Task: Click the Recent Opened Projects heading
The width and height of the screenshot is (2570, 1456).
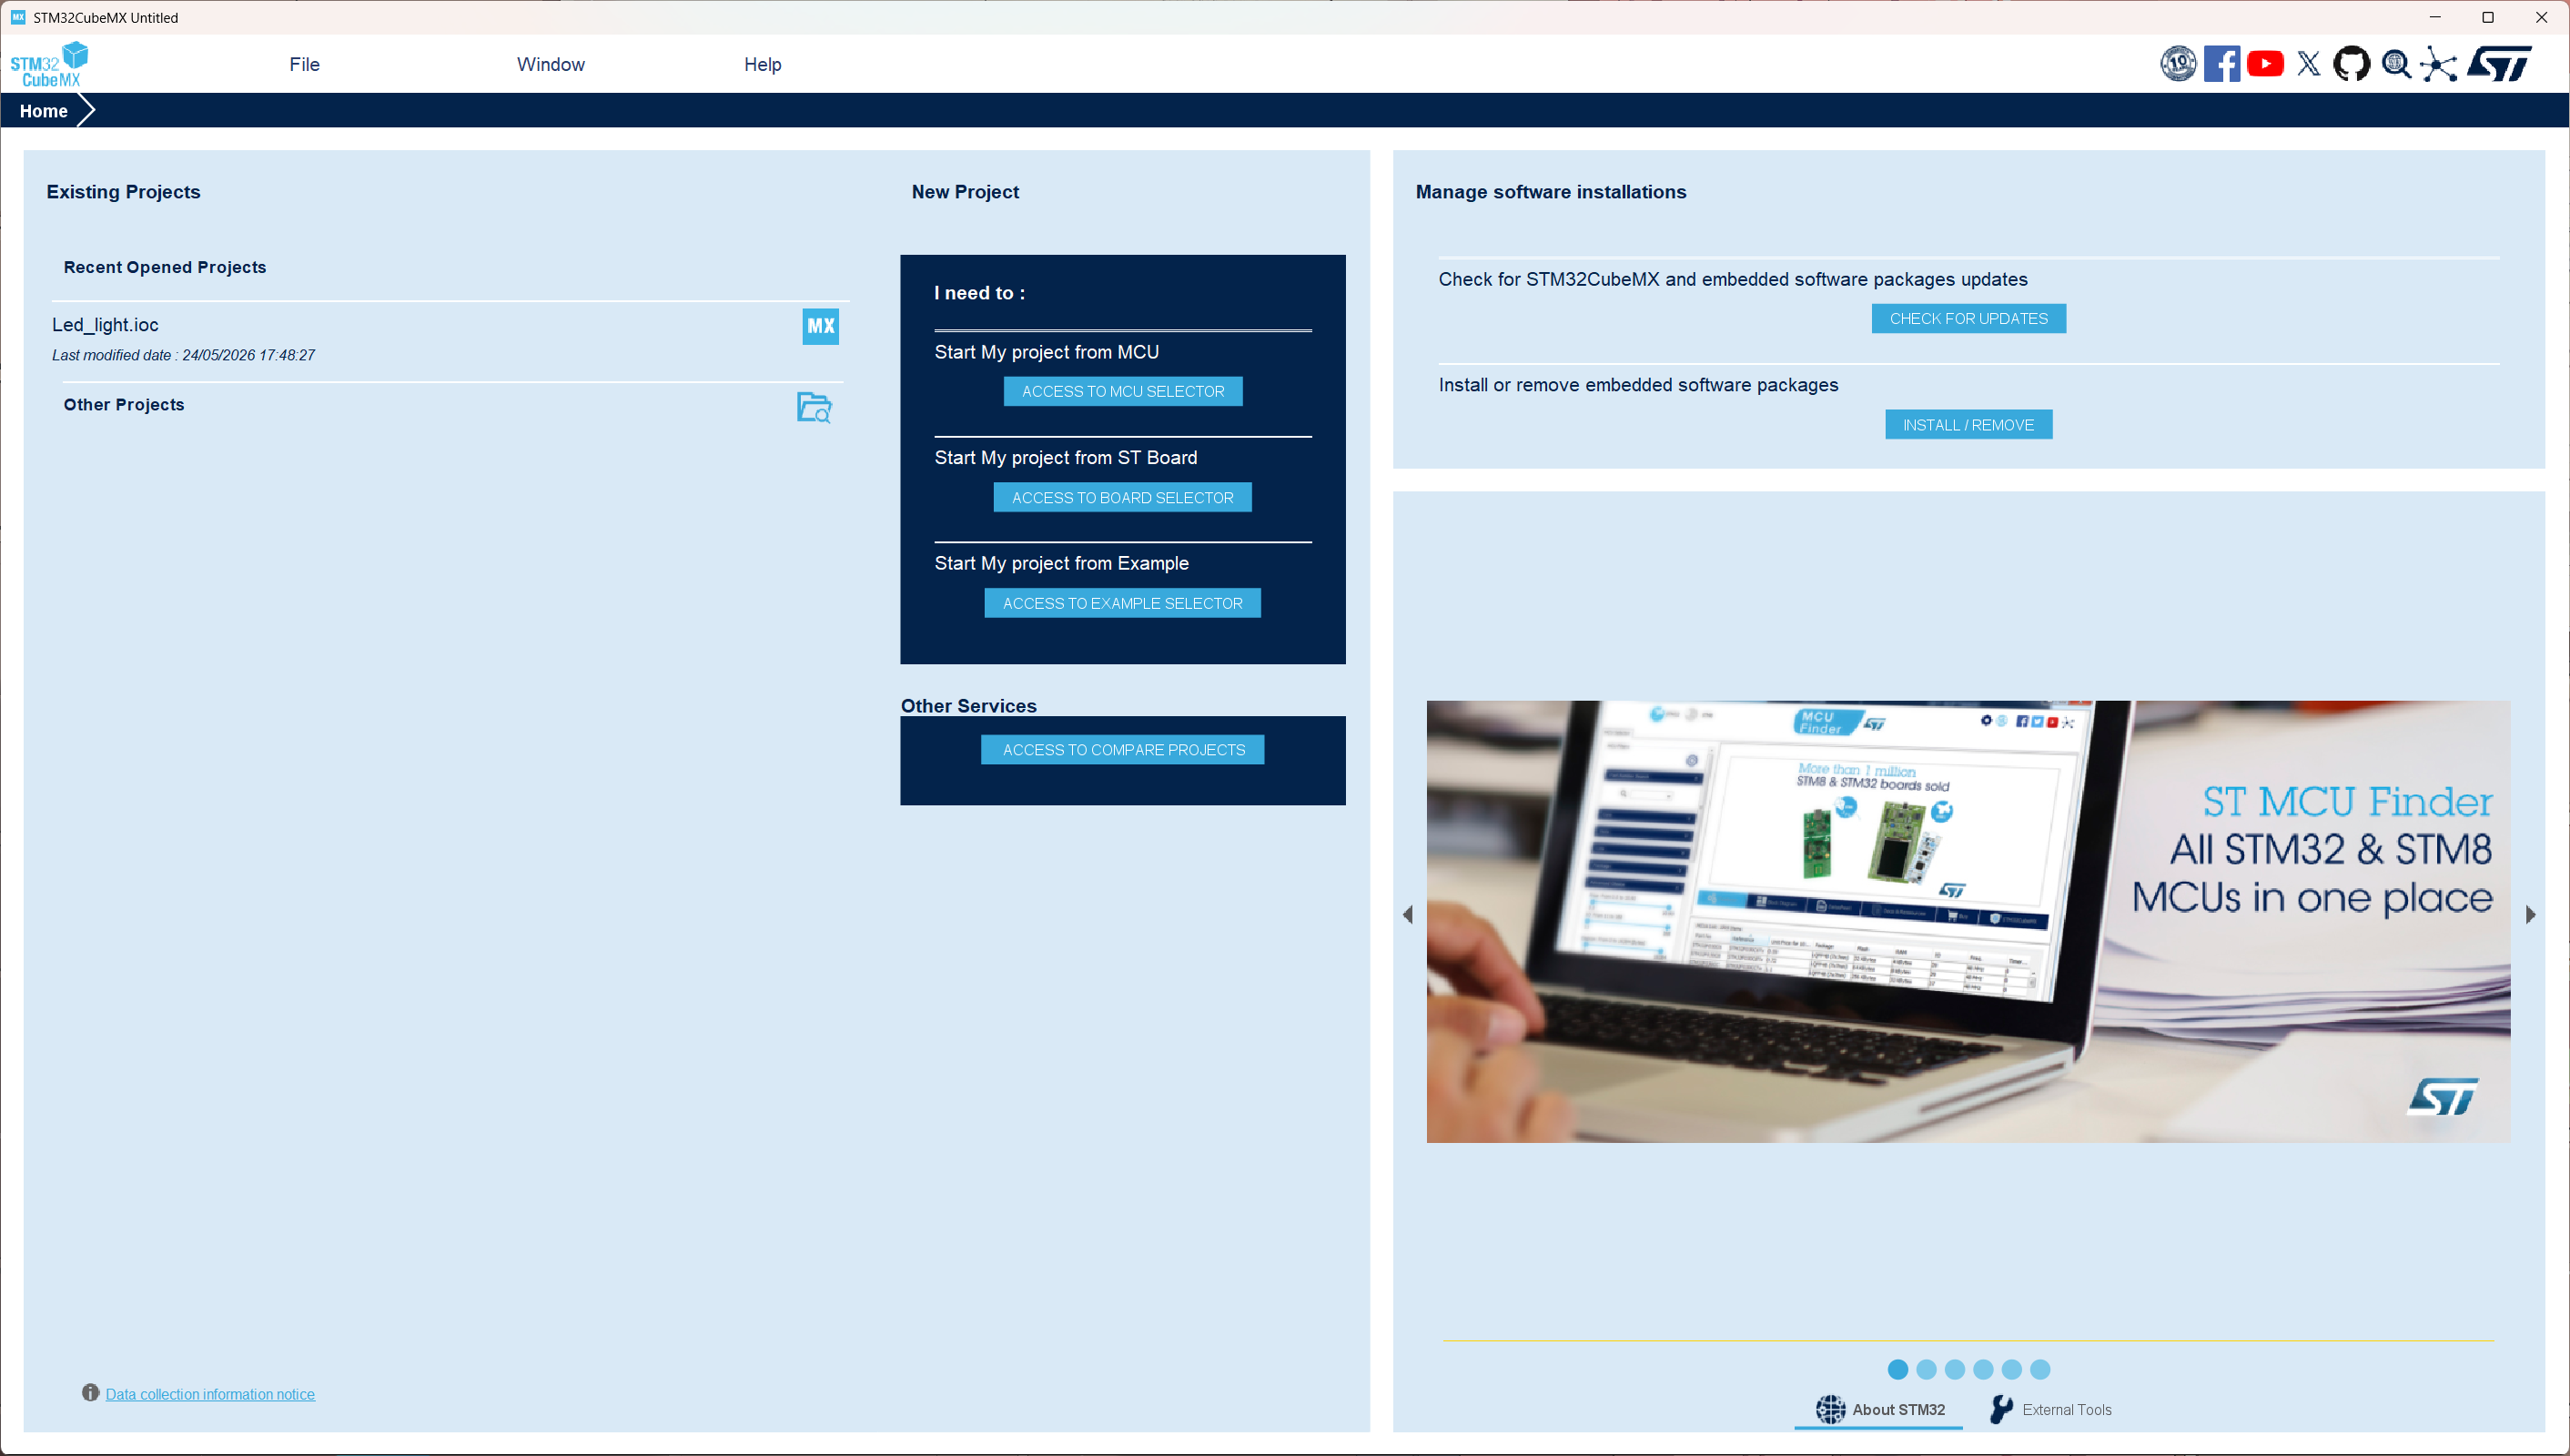Action: [x=165, y=267]
